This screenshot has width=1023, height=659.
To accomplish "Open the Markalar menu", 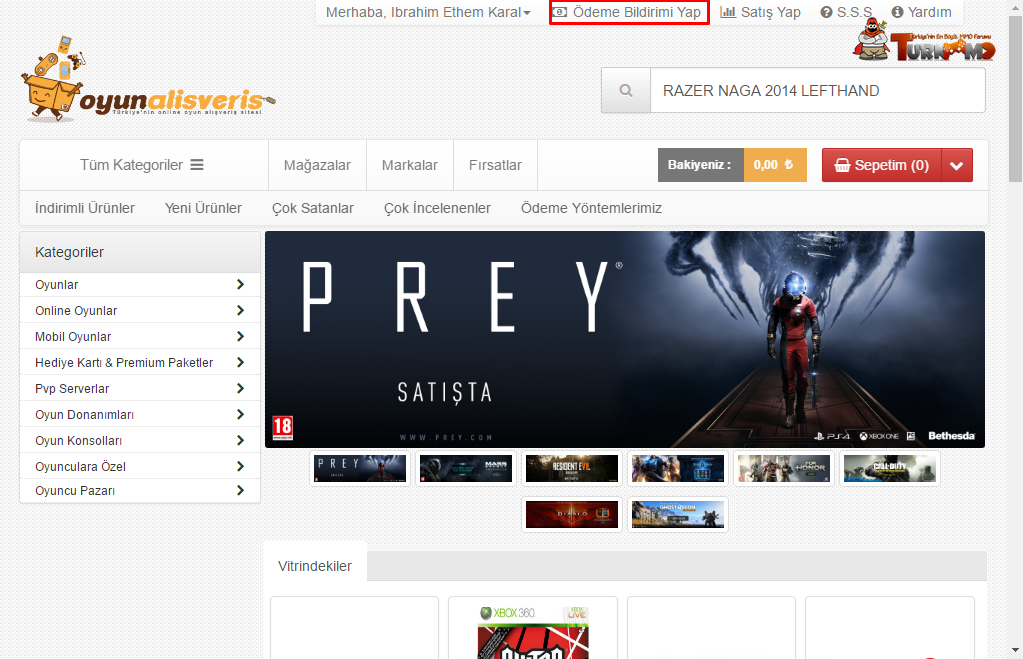I will pos(410,165).
